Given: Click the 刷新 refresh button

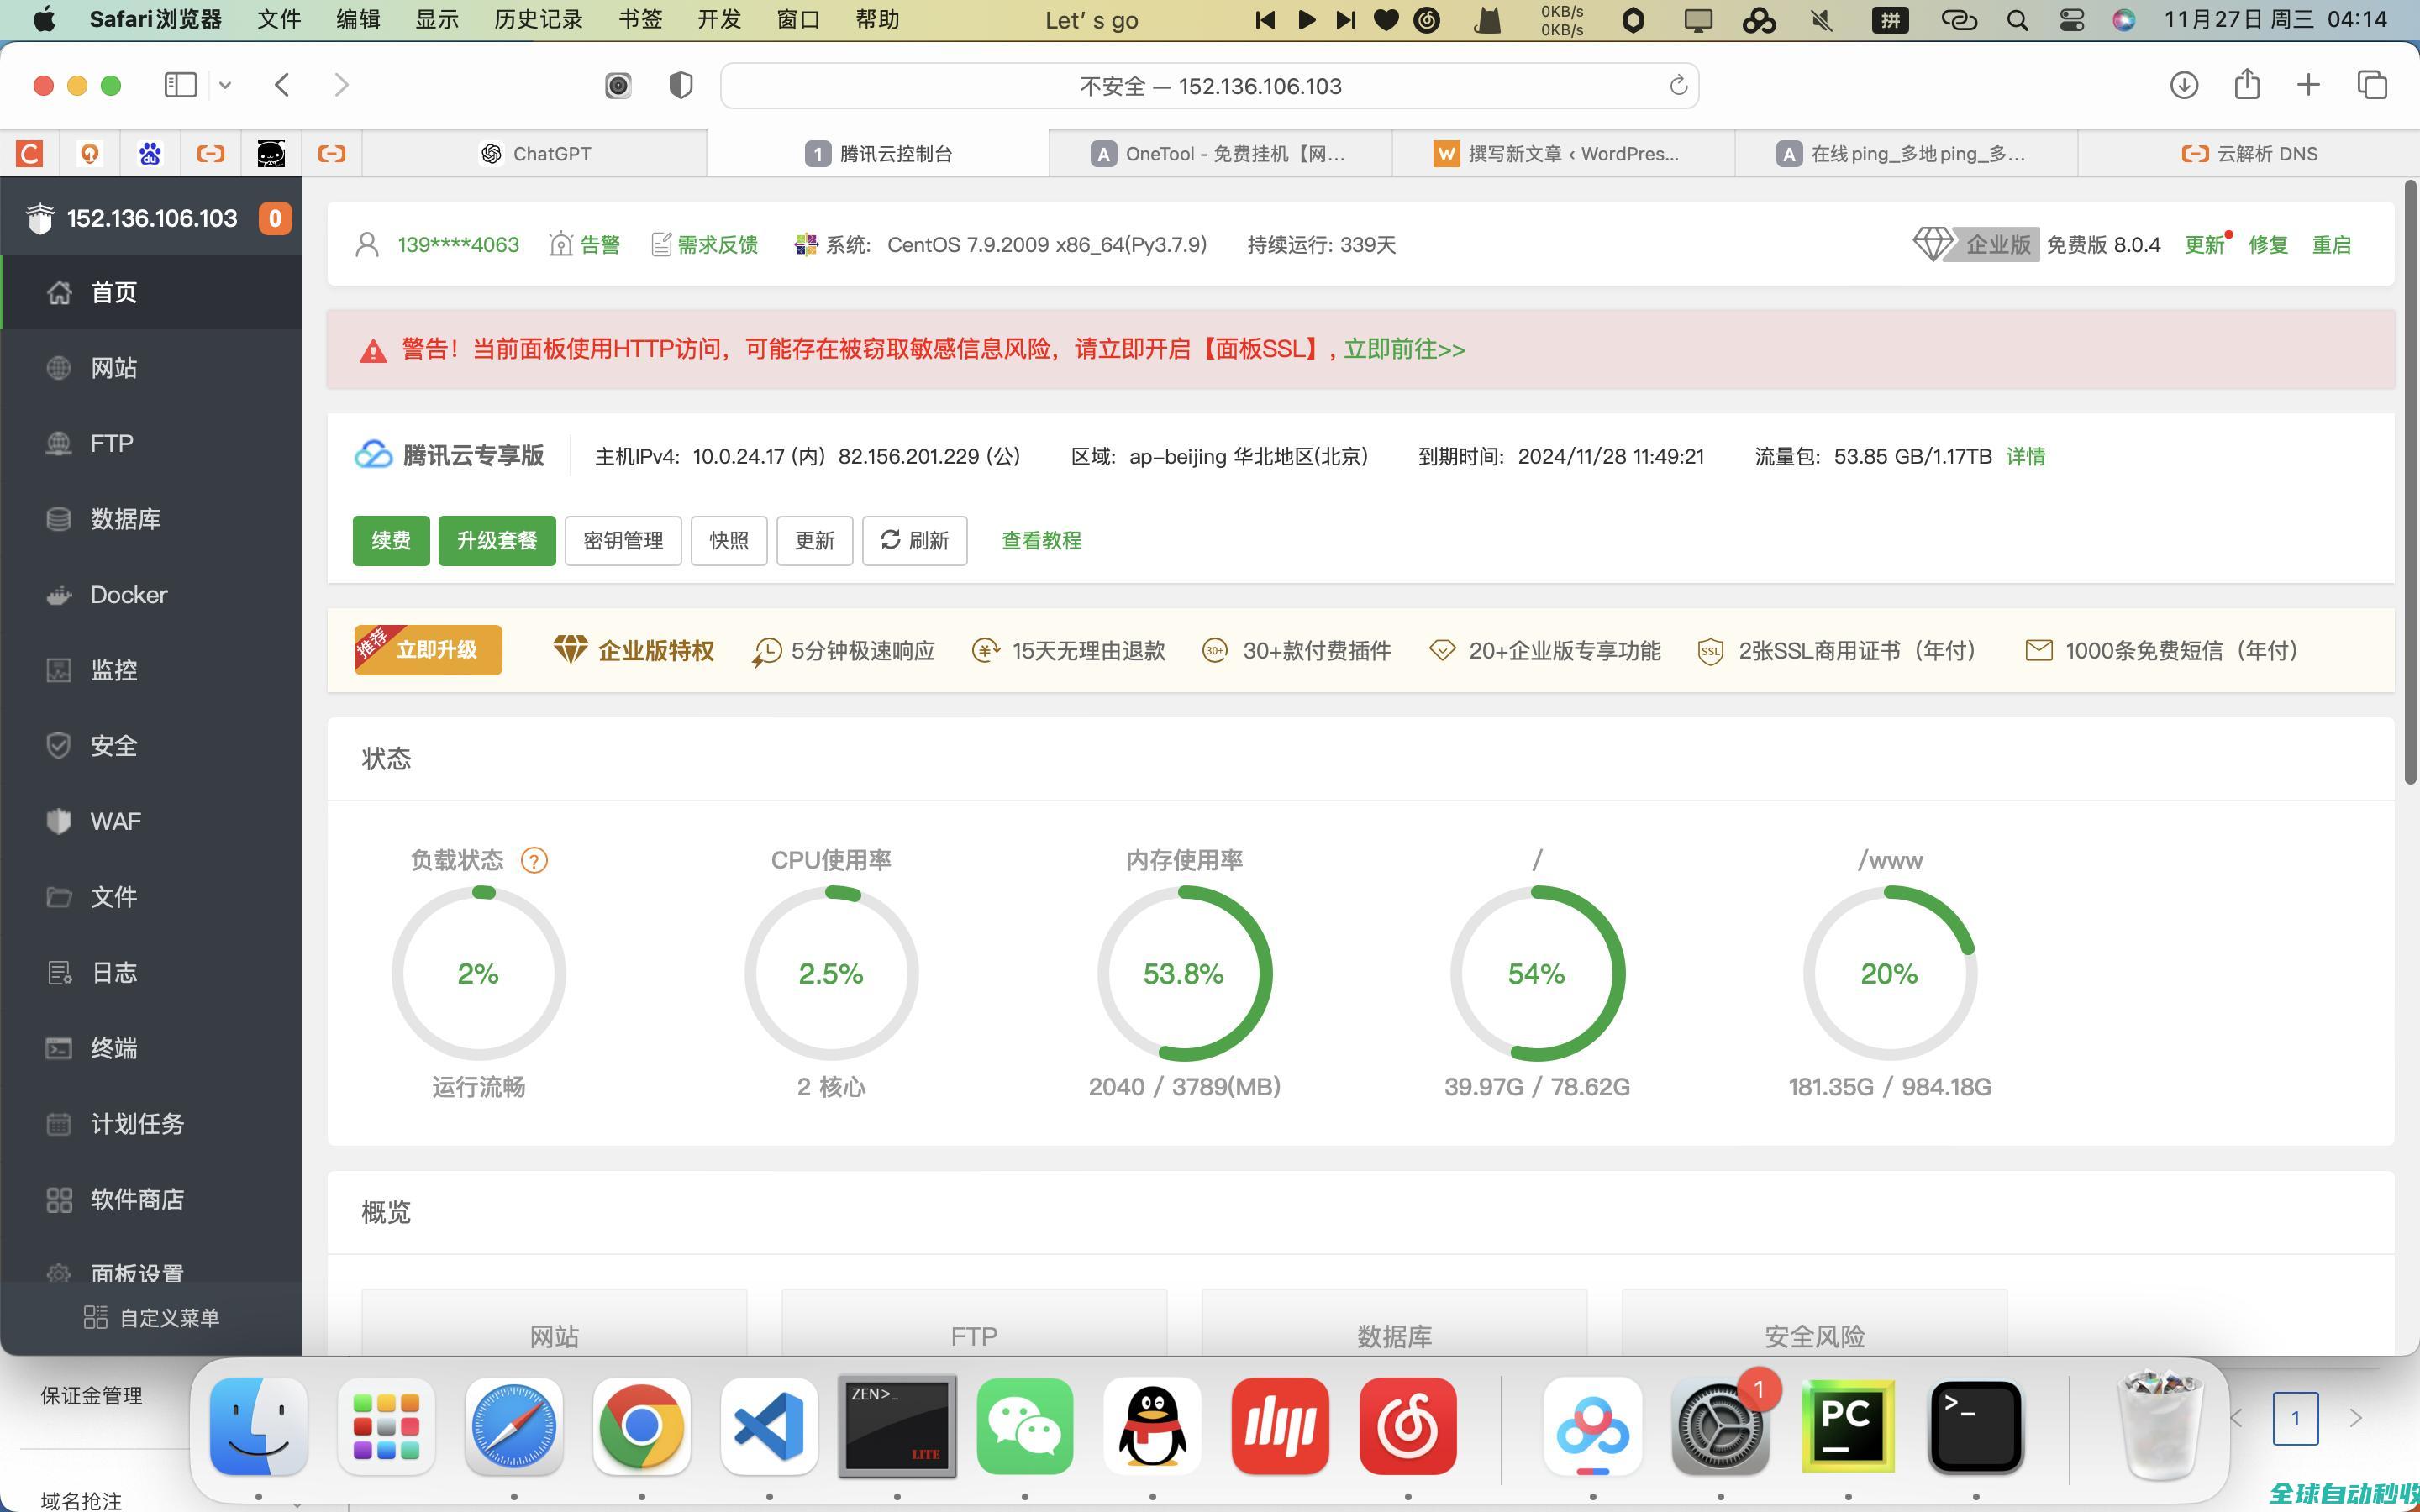Looking at the screenshot, I should pos(914,541).
